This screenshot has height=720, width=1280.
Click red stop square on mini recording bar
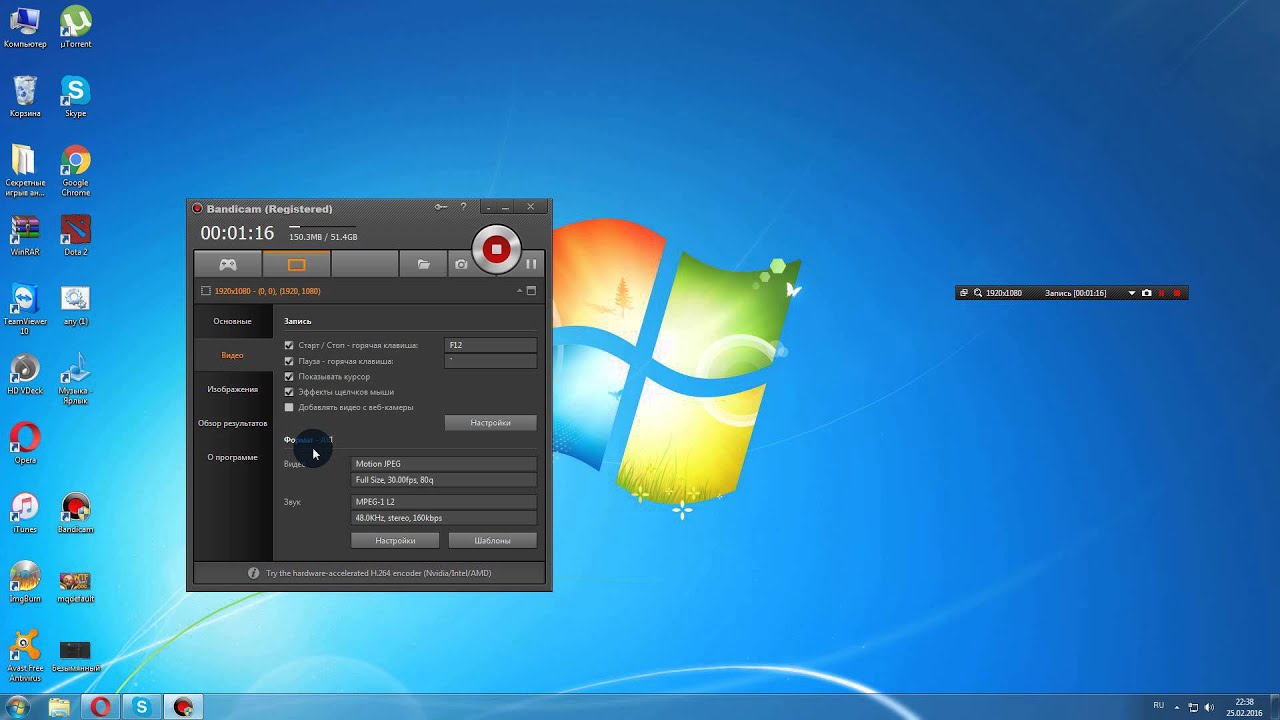pos(1177,293)
